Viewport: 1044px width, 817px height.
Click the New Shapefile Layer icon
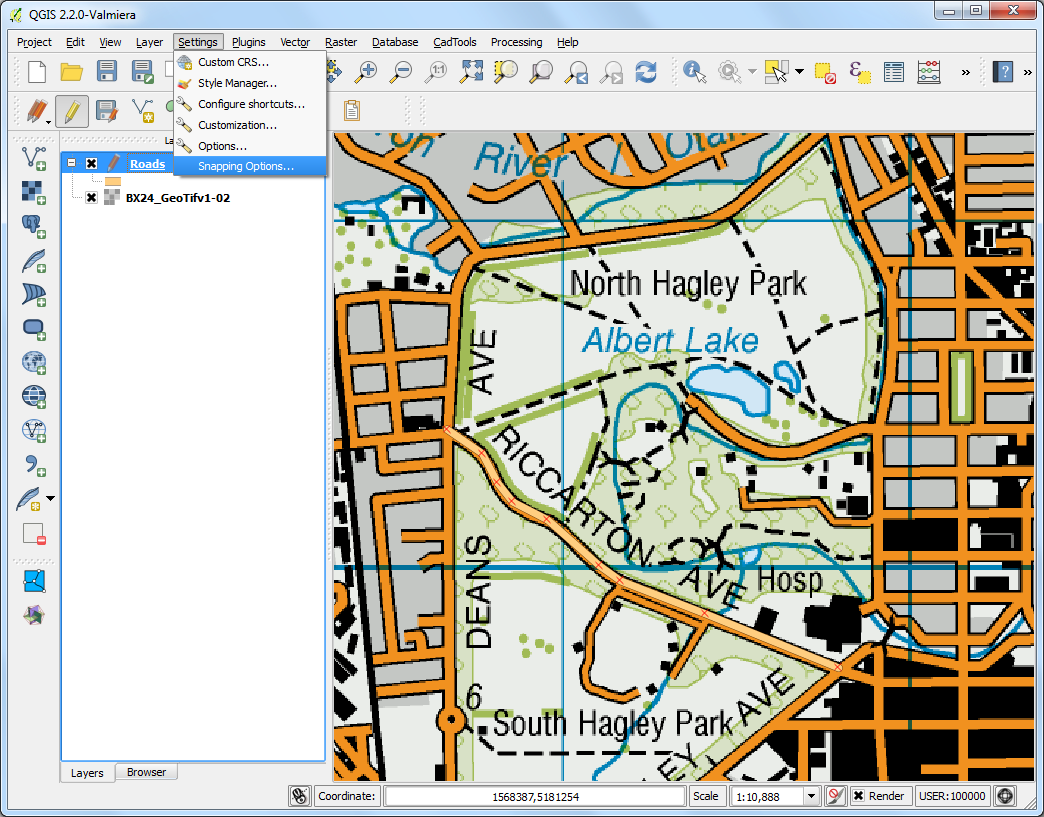point(29,499)
